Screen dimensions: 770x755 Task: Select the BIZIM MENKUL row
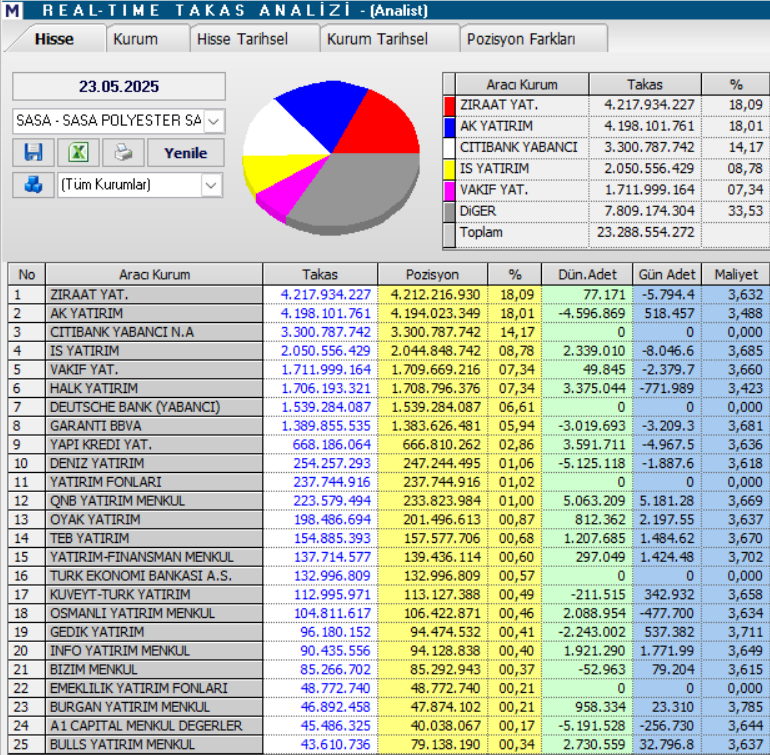point(388,670)
